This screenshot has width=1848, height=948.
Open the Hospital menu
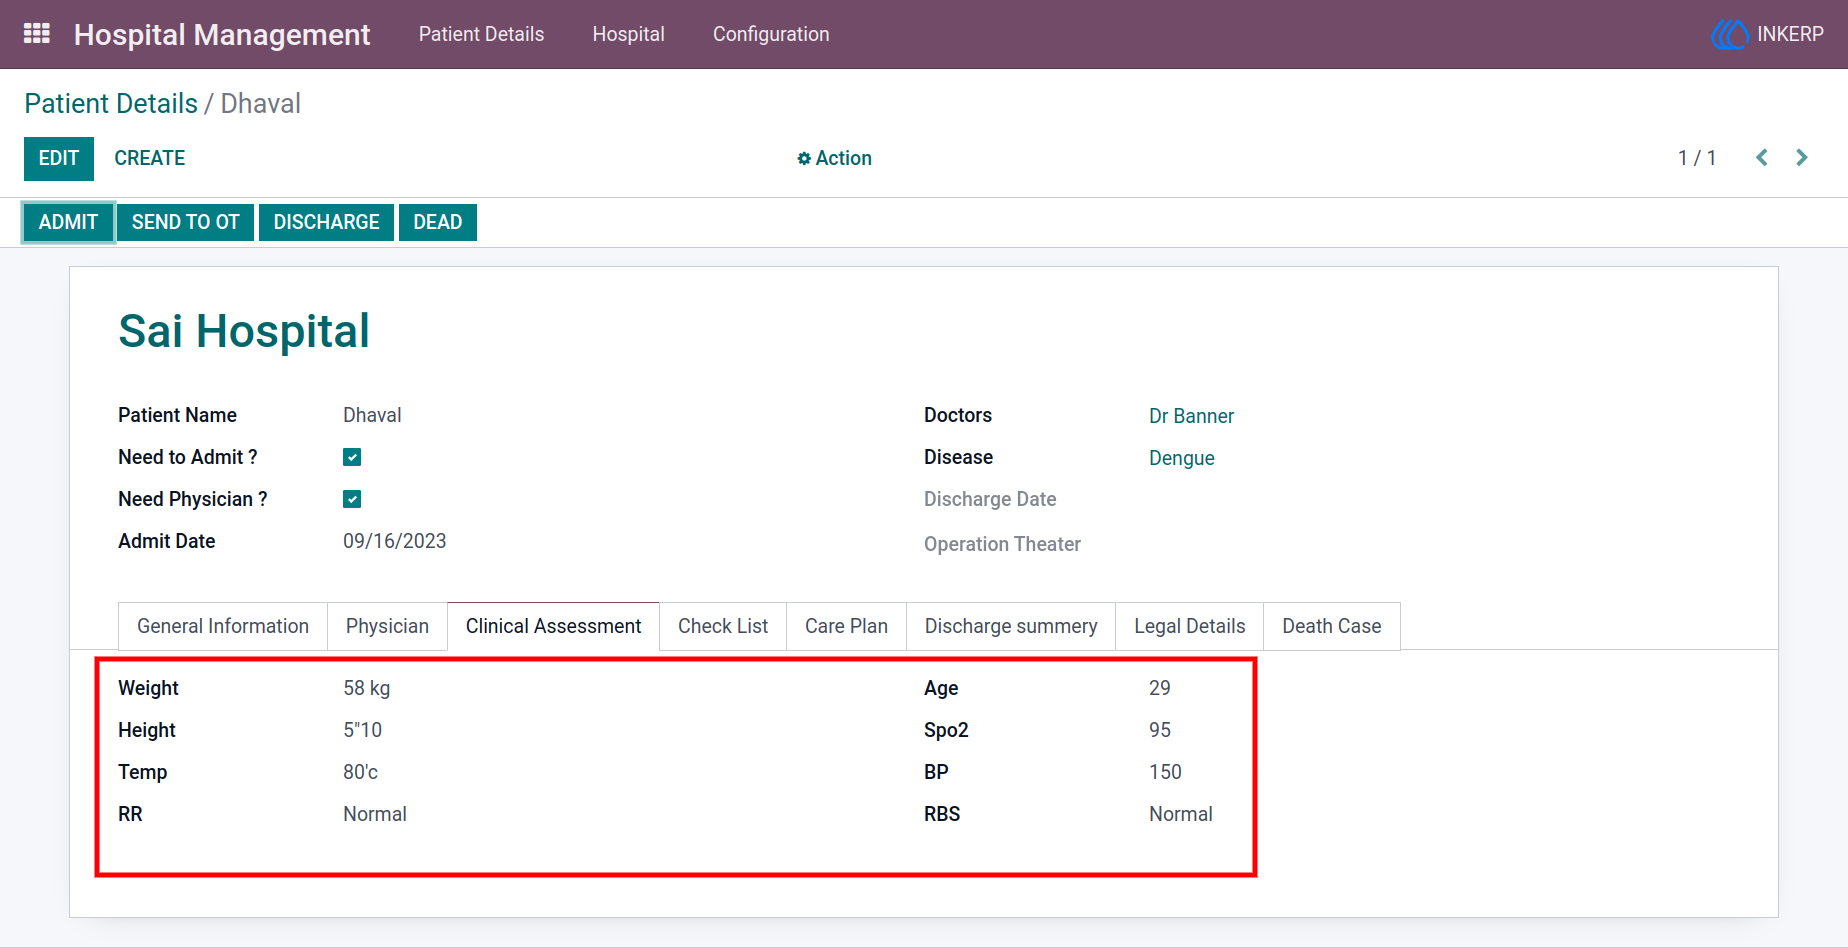click(628, 34)
